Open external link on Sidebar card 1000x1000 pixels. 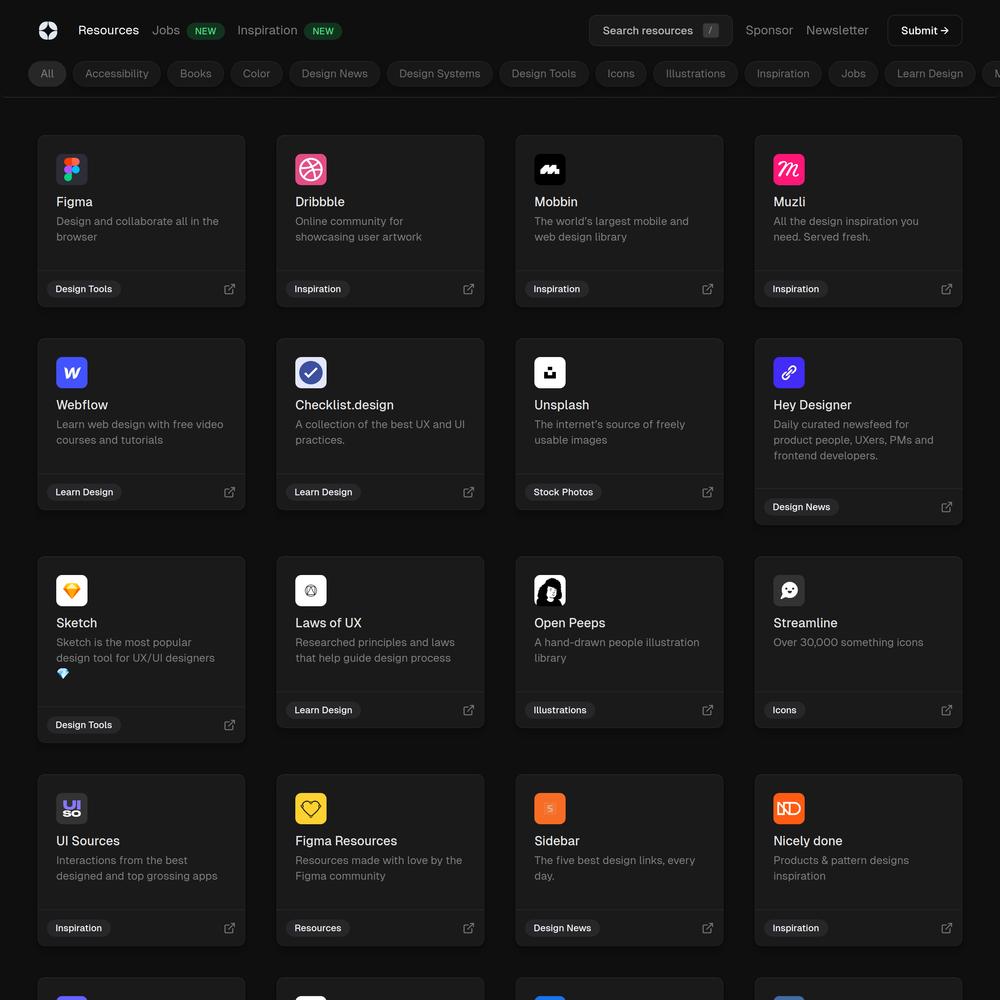pos(708,928)
